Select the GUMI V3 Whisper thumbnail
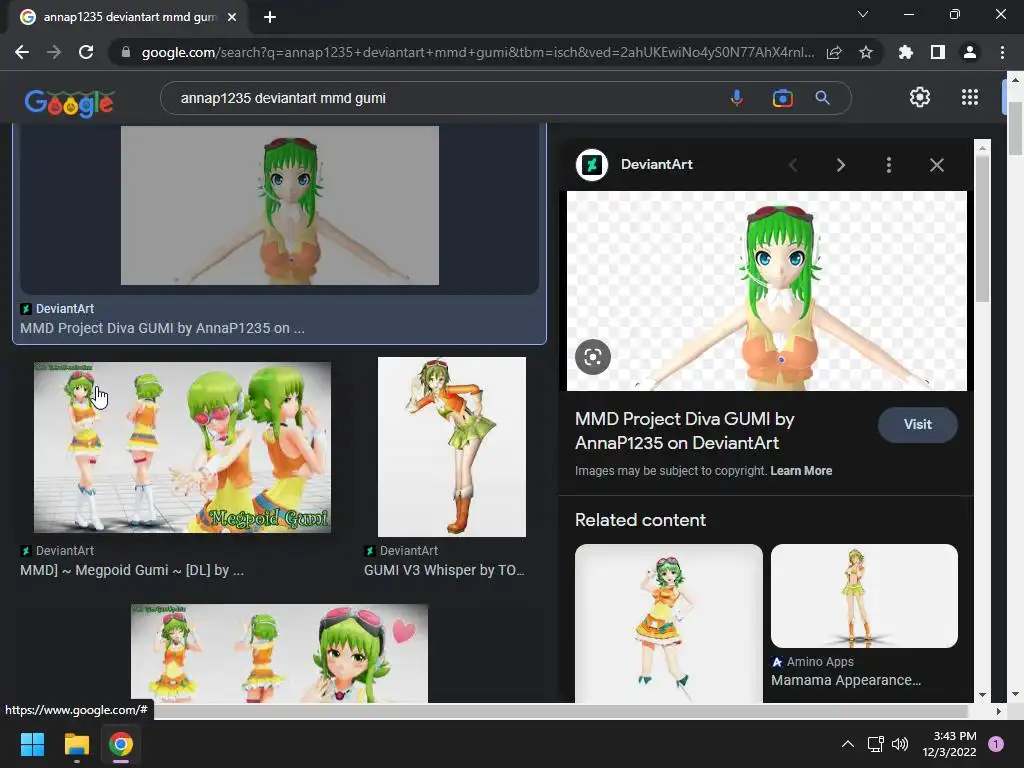Viewport: 1024px width, 768px height. tap(452, 447)
